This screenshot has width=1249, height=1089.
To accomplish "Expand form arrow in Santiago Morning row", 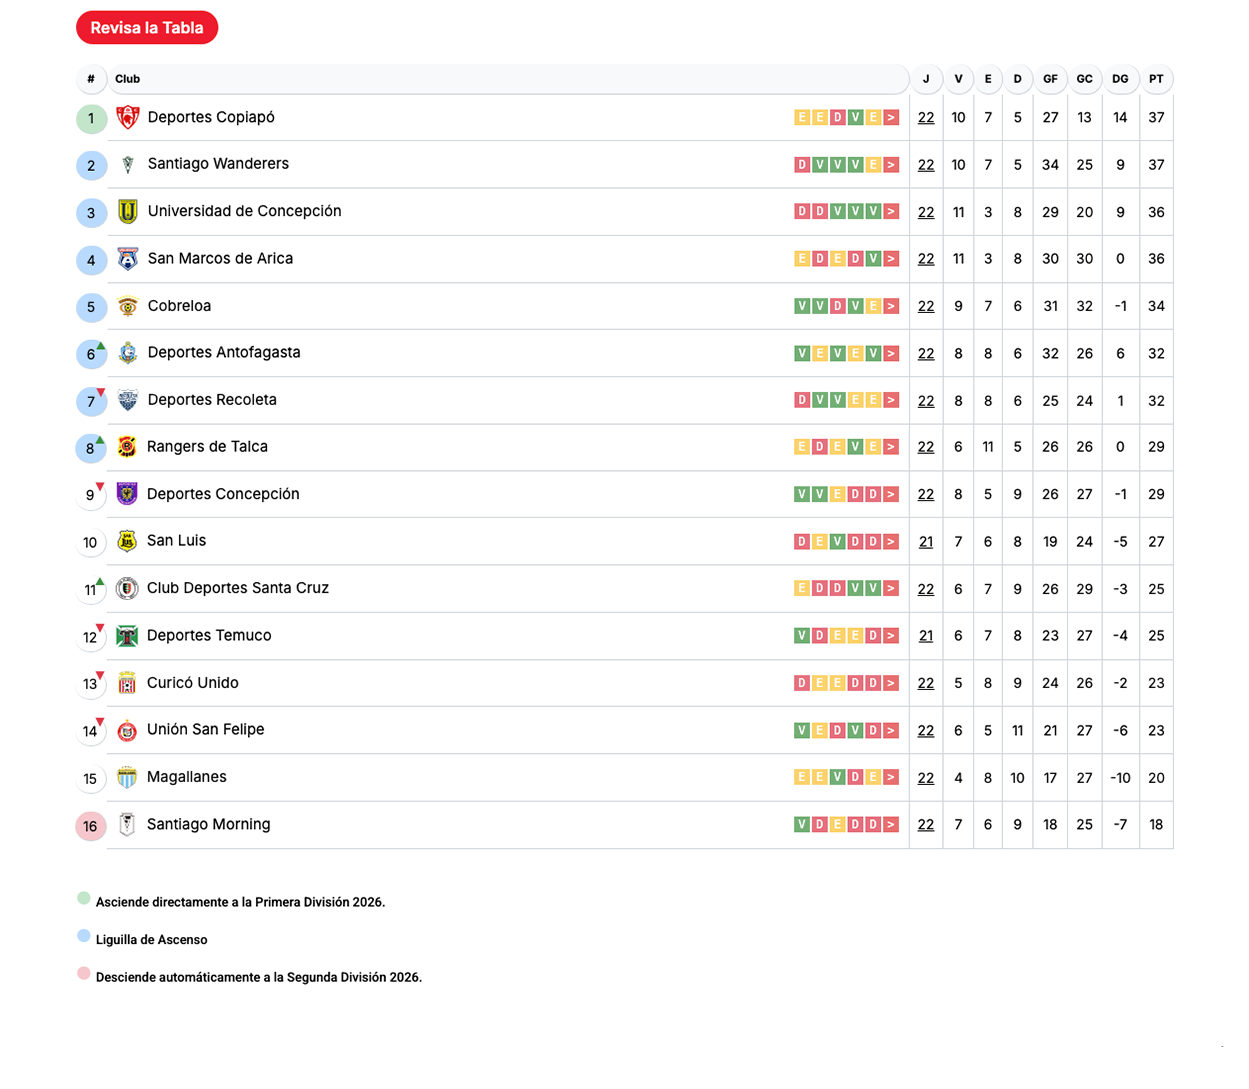I will (x=891, y=825).
